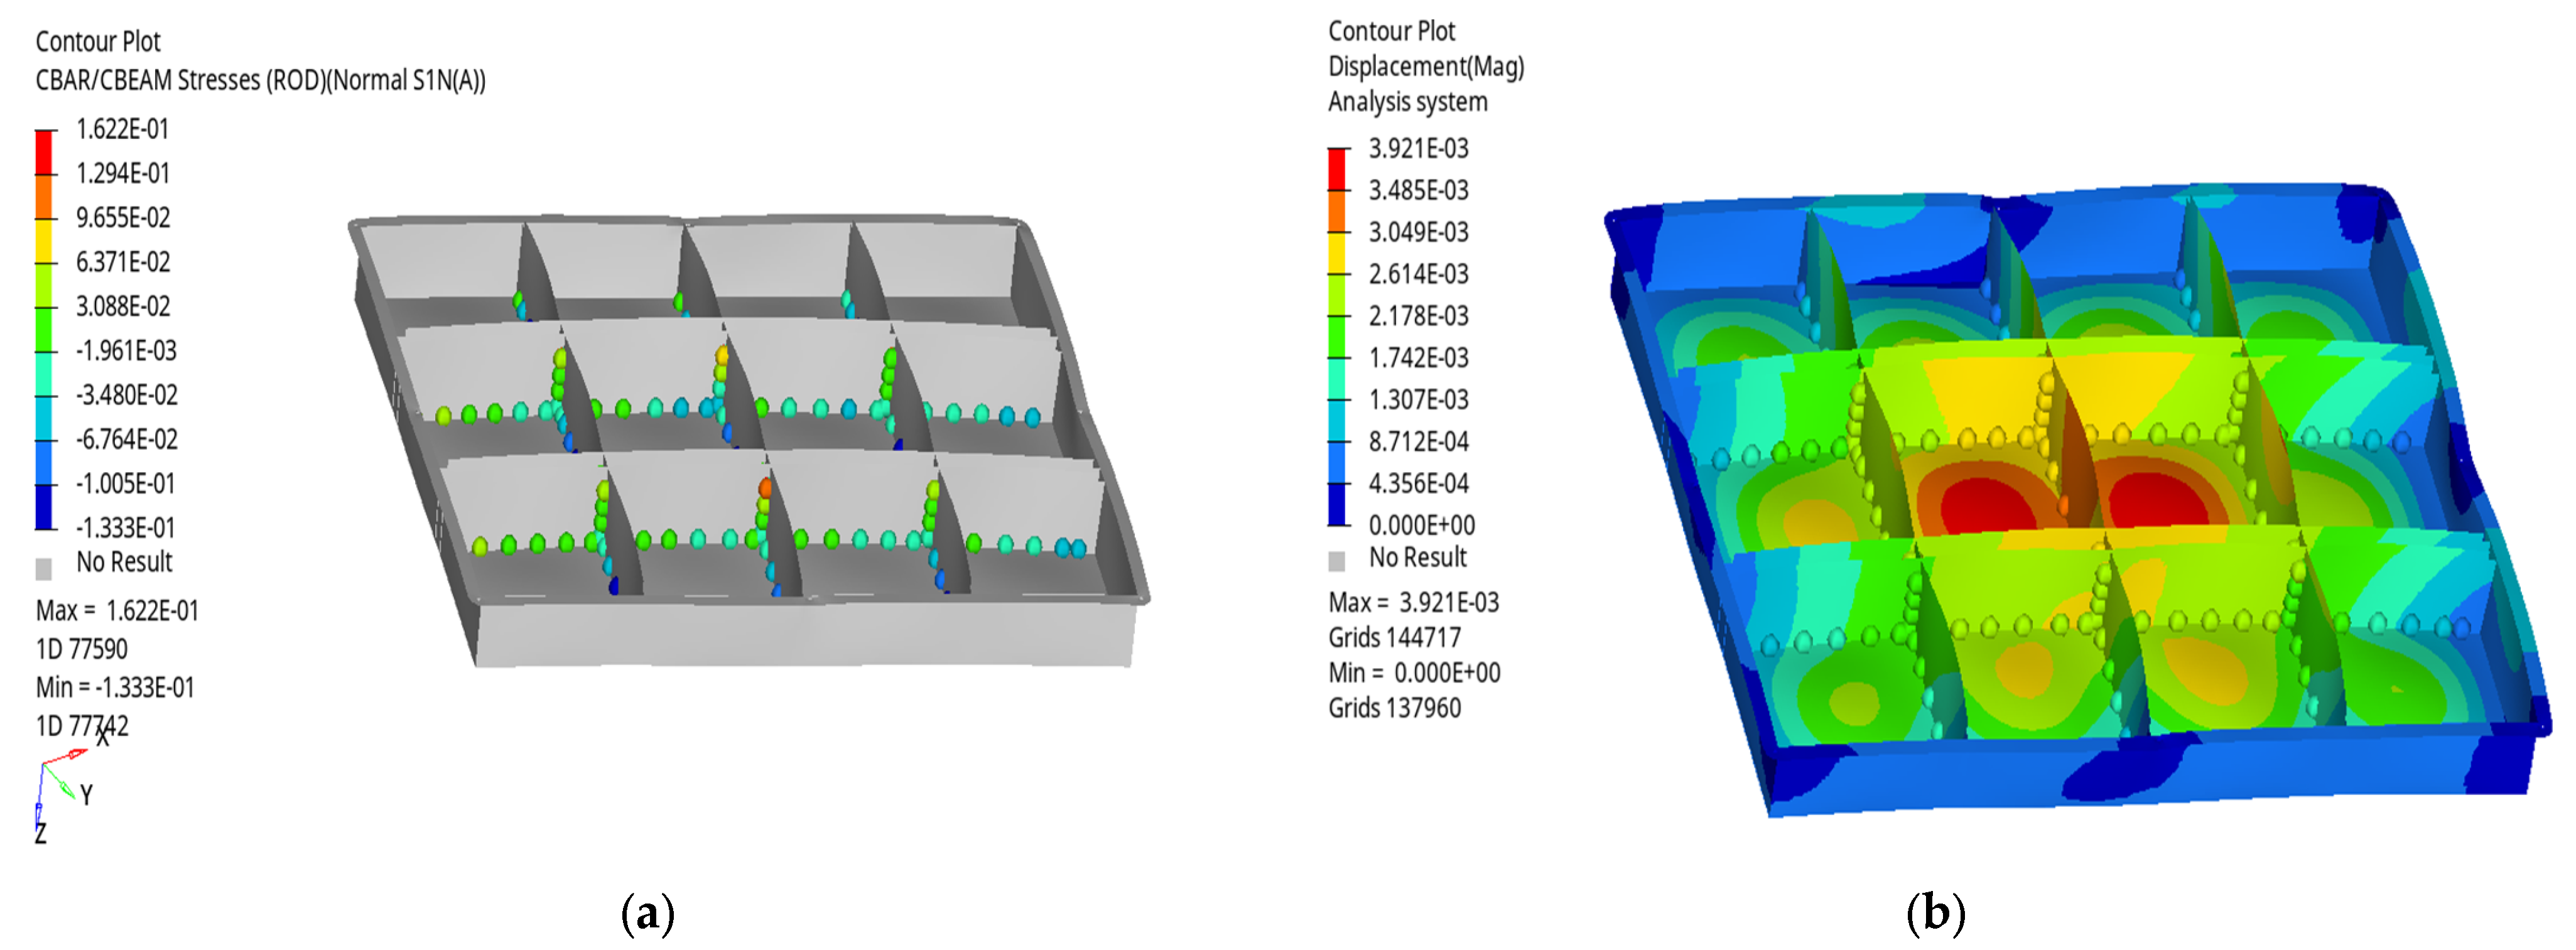The image size is (2576, 950).
Task: Click the dark blue legend swatch, left plot
Action: point(44,506)
